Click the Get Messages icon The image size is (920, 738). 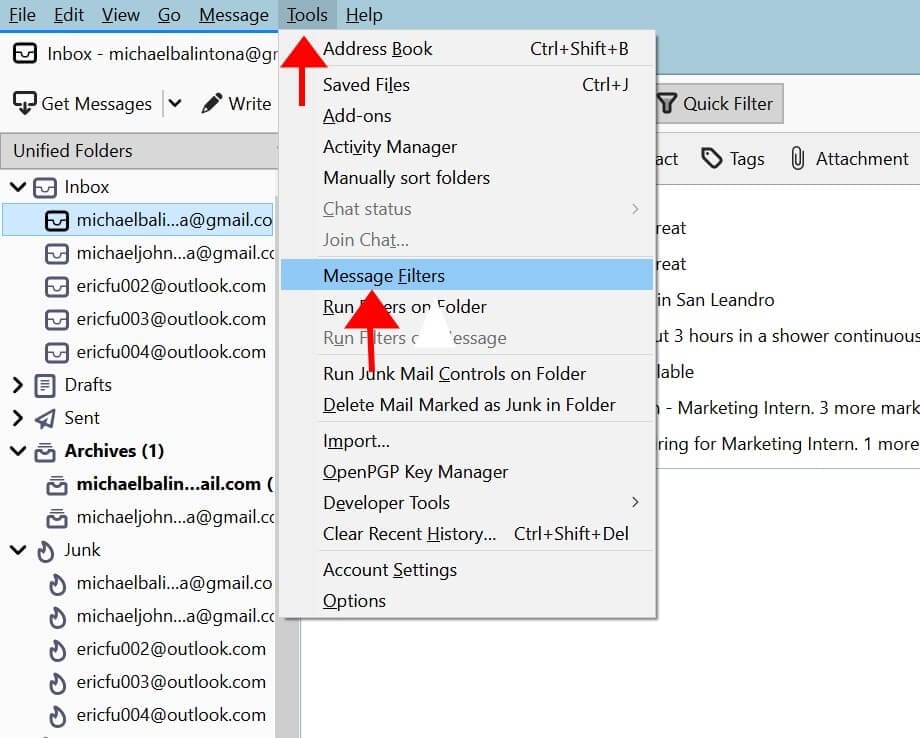click(x=23, y=102)
